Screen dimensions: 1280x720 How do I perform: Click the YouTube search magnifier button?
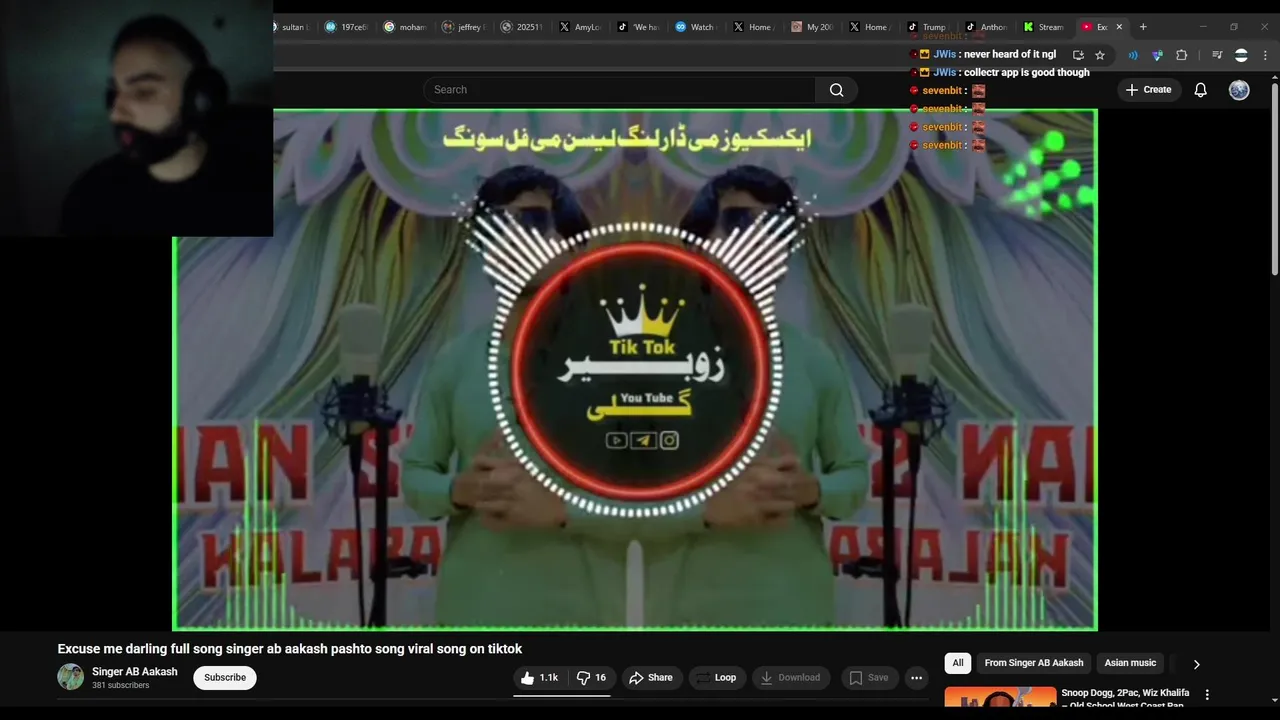point(836,90)
